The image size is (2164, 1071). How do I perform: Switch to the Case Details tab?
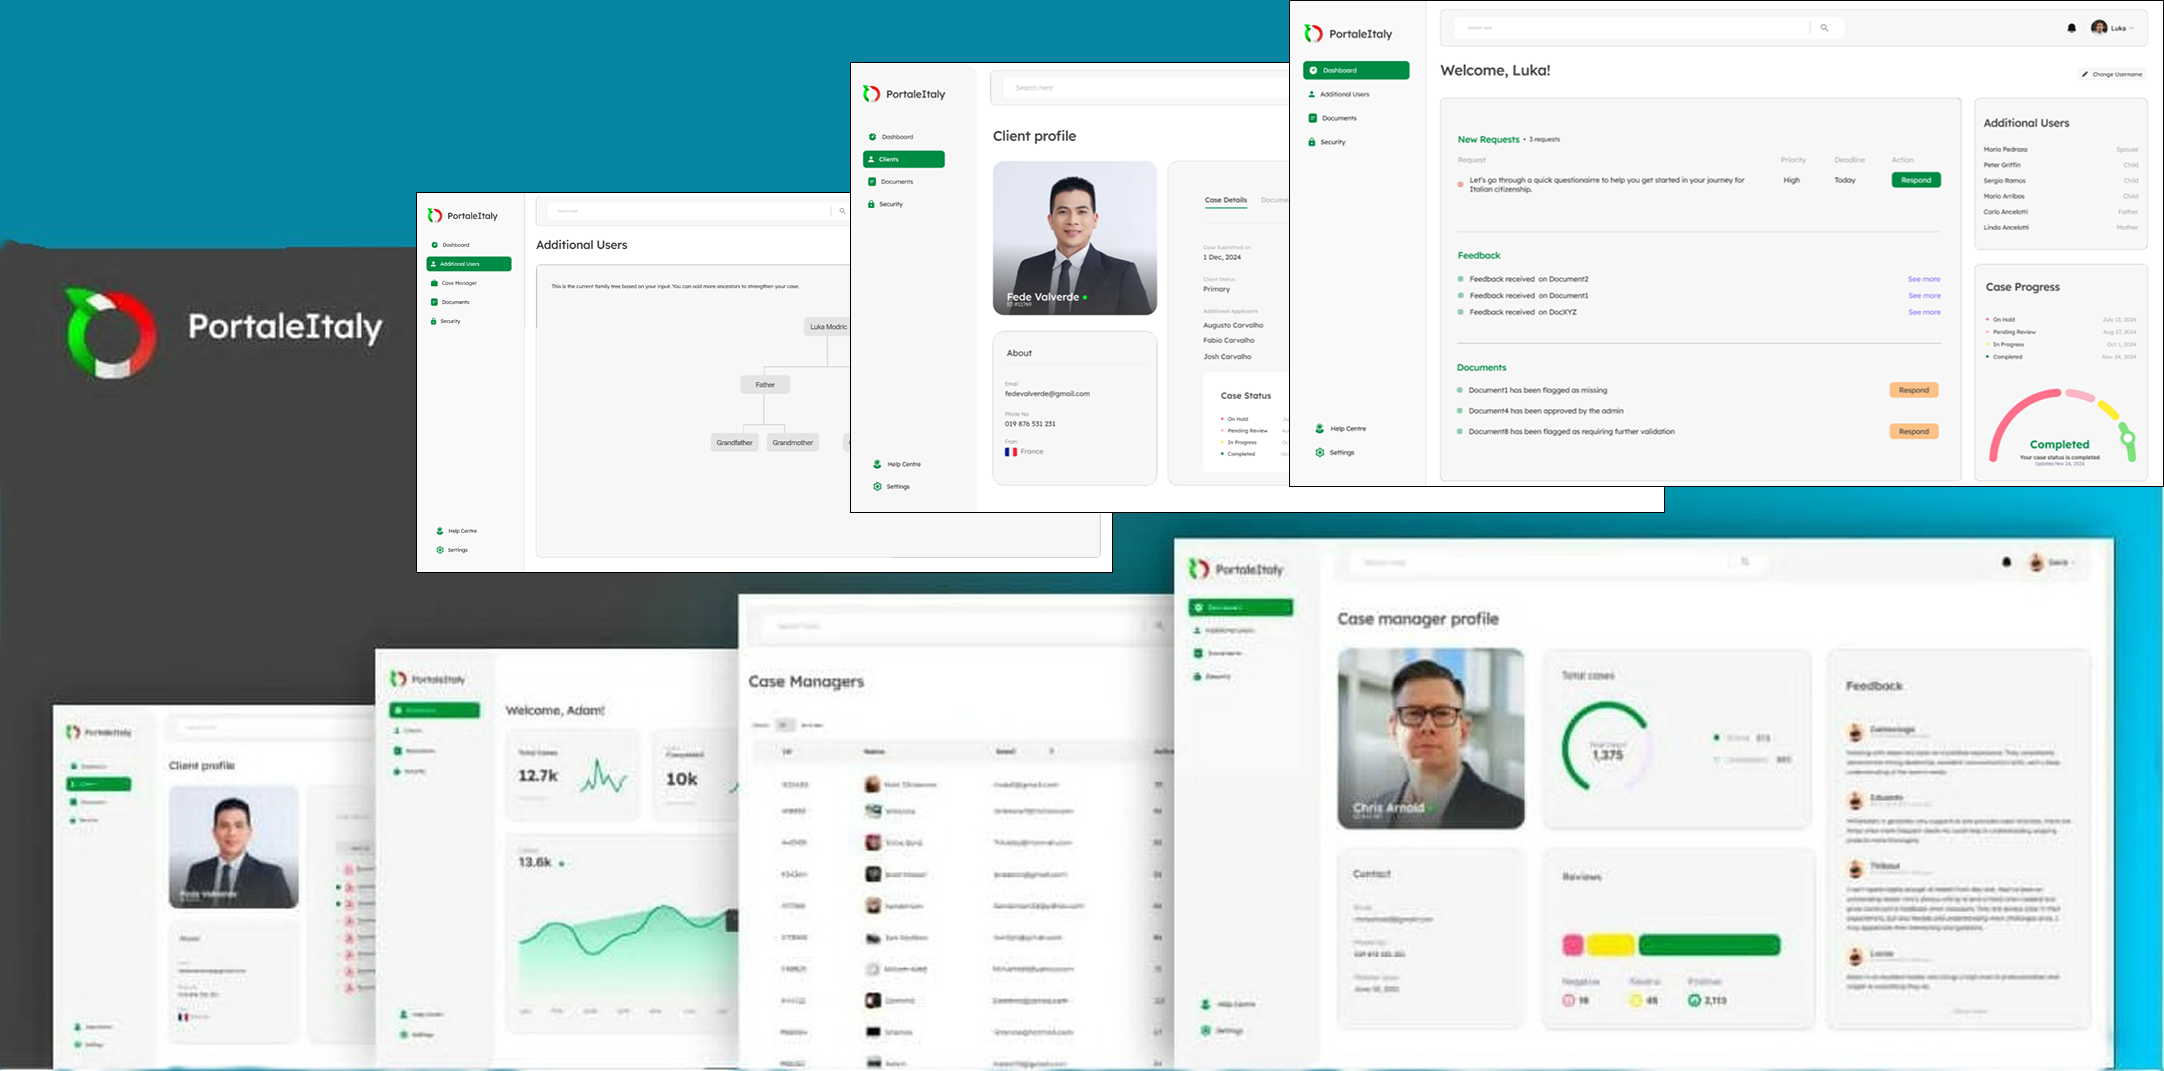[x=1225, y=200]
